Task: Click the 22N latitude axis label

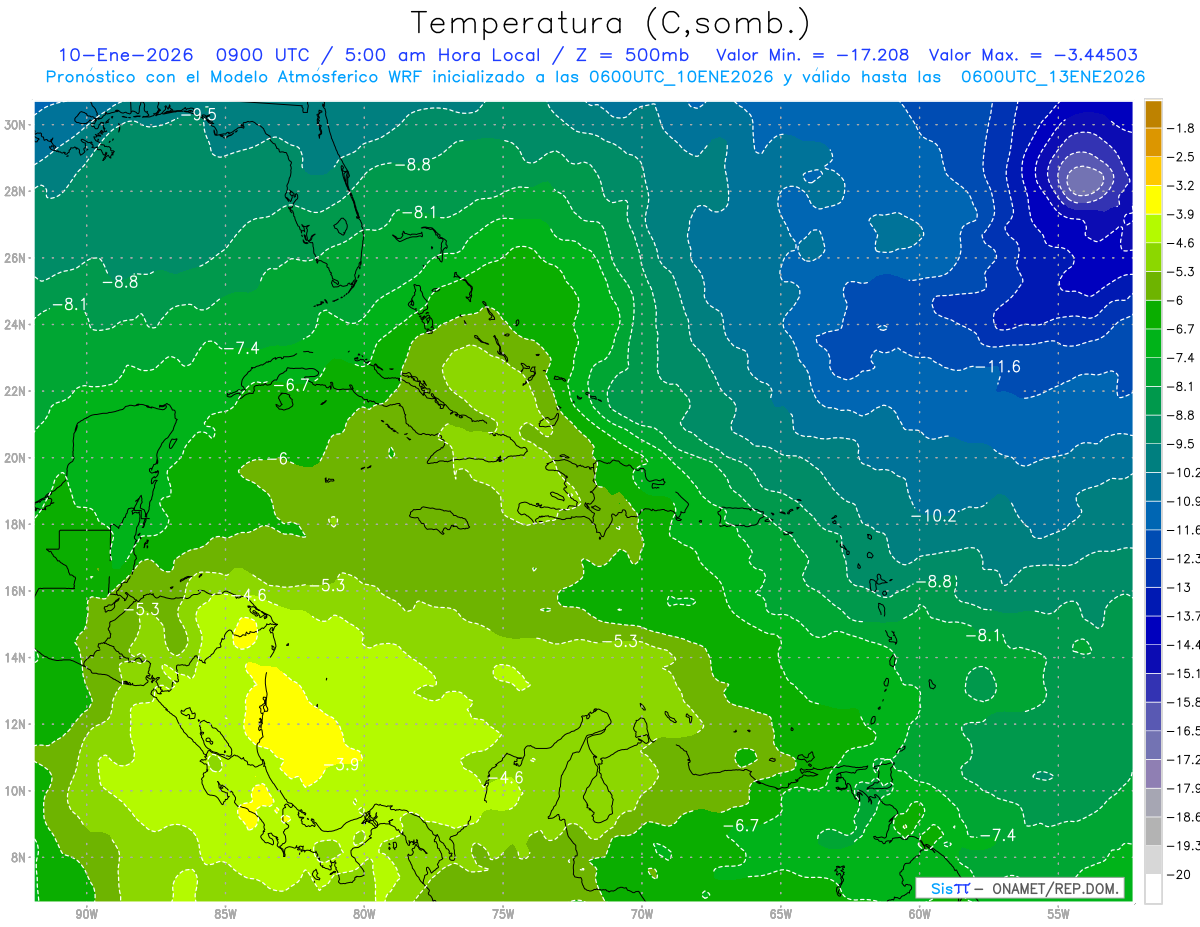Action: pos(16,391)
